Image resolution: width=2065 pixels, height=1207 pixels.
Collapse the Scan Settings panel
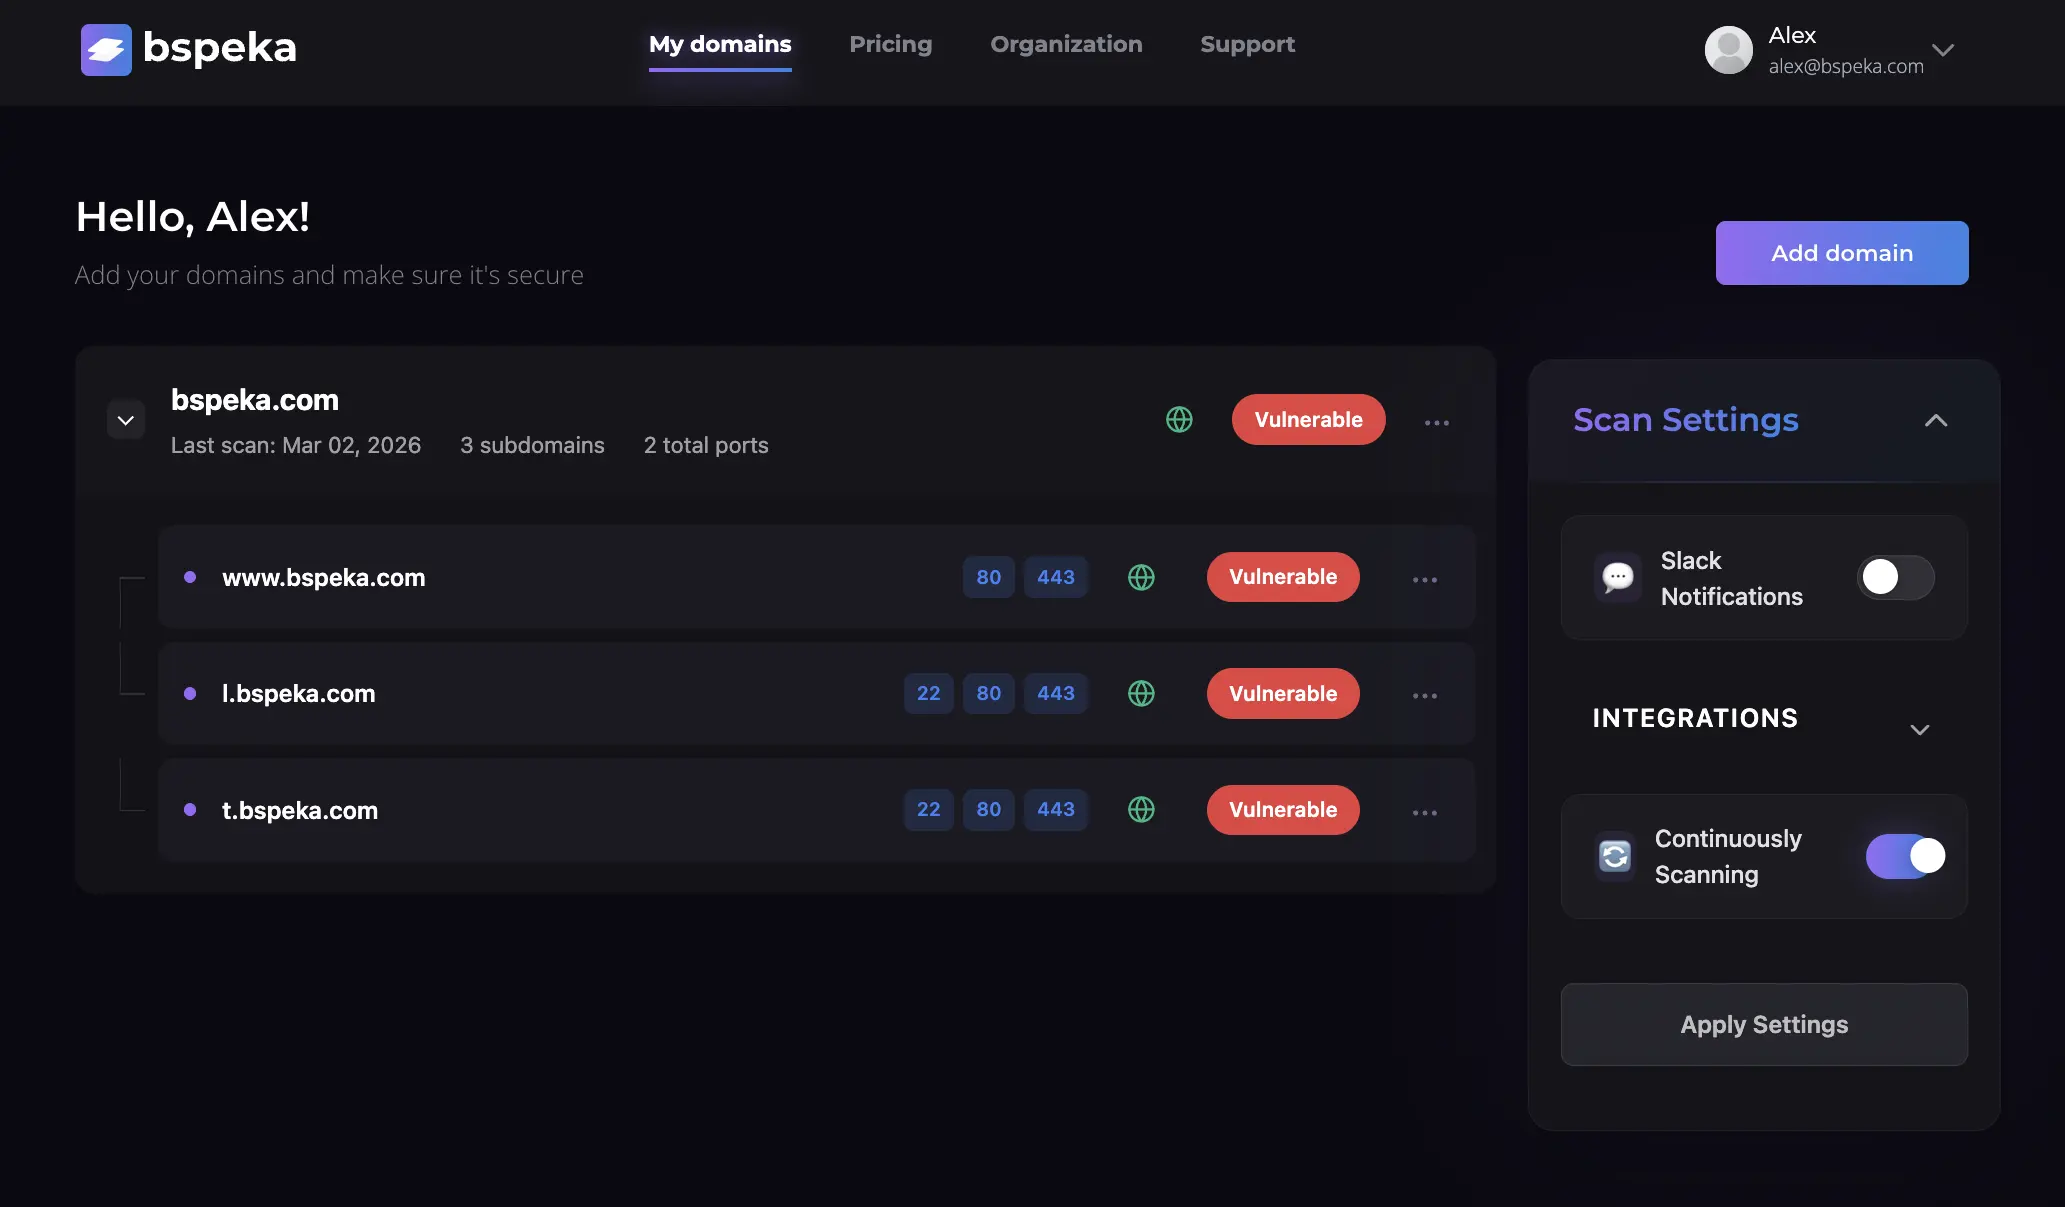click(x=1937, y=421)
